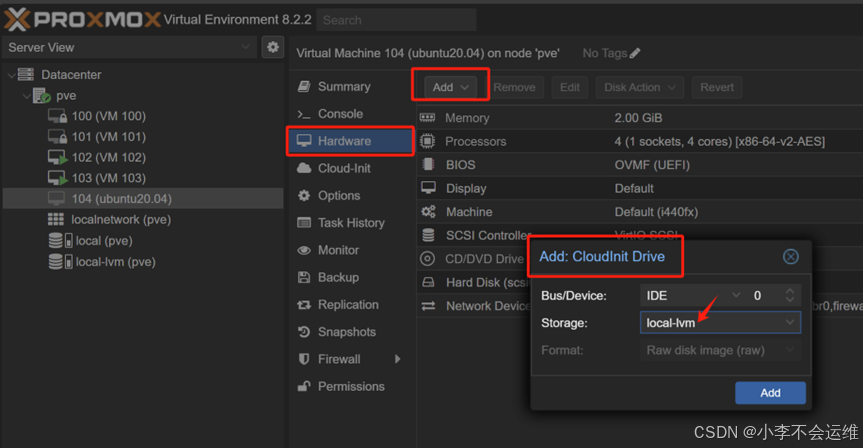
Task: Open the Backup tab
Action: tap(351, 277)
